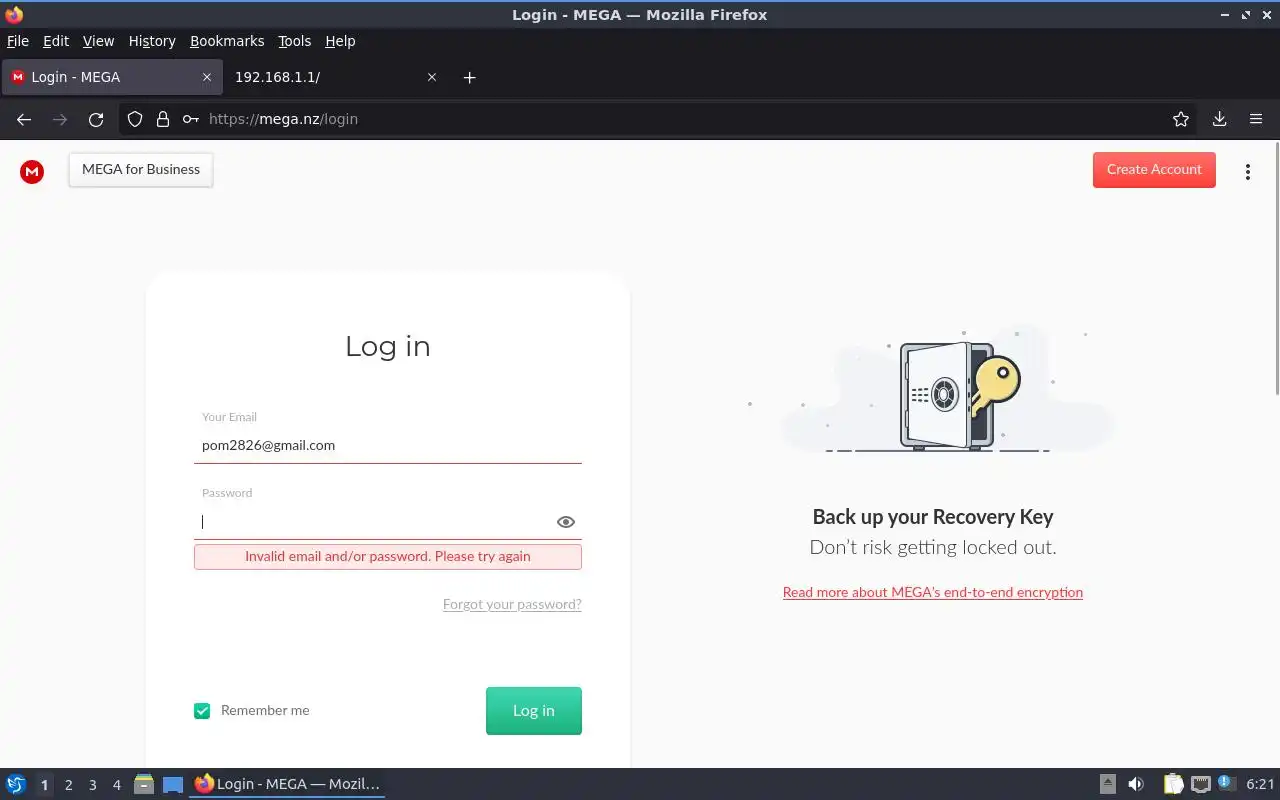Open the taskbar start menu icon
The height and width of the screenshot is (800, 1280).
(x=16, y=784)
